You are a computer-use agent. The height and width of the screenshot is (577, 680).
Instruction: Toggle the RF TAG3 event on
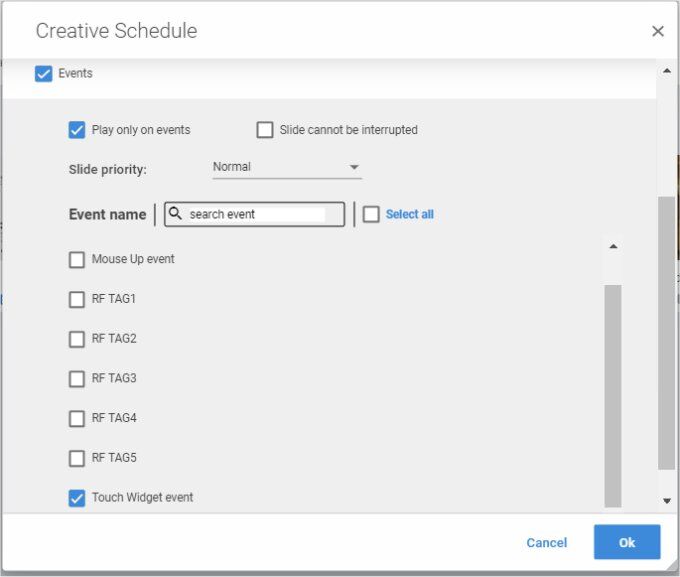(77, 379)
